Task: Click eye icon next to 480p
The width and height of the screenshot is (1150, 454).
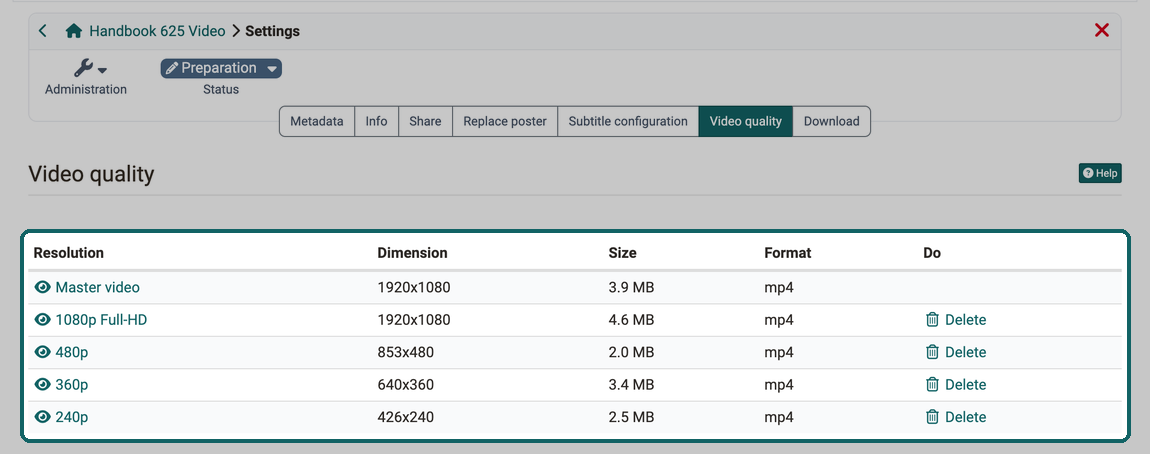Action: coord(43,352)
